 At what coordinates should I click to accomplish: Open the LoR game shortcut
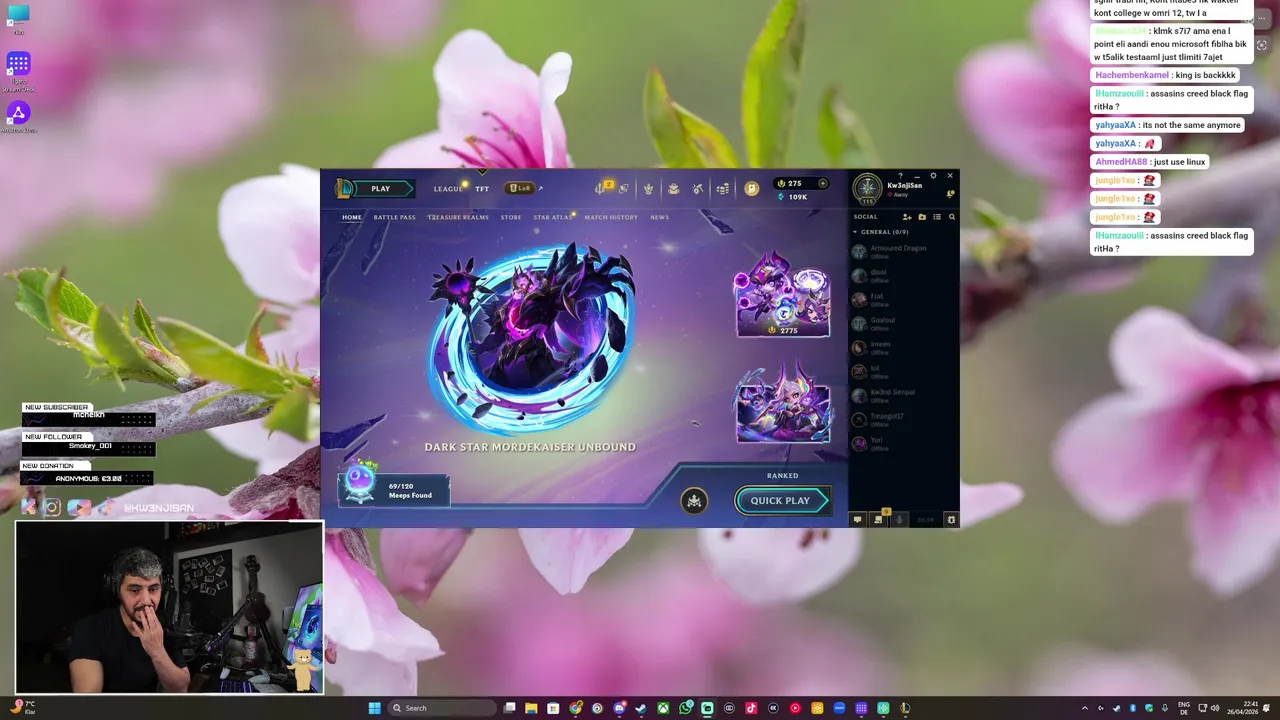tap(519, 188)
